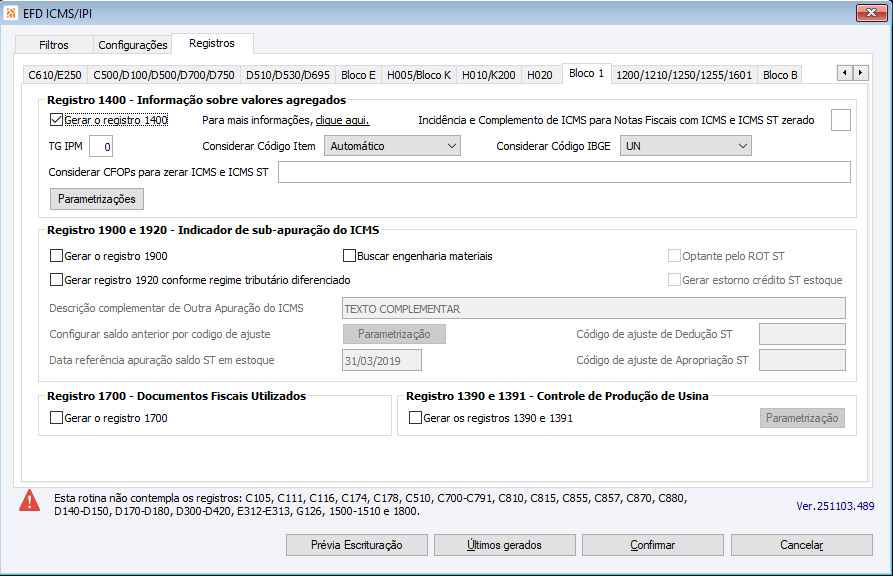Click the 'Descrição complementar de Outra Apuração do ICMS' label
This screenshot has width=893, height=576.
176,308
